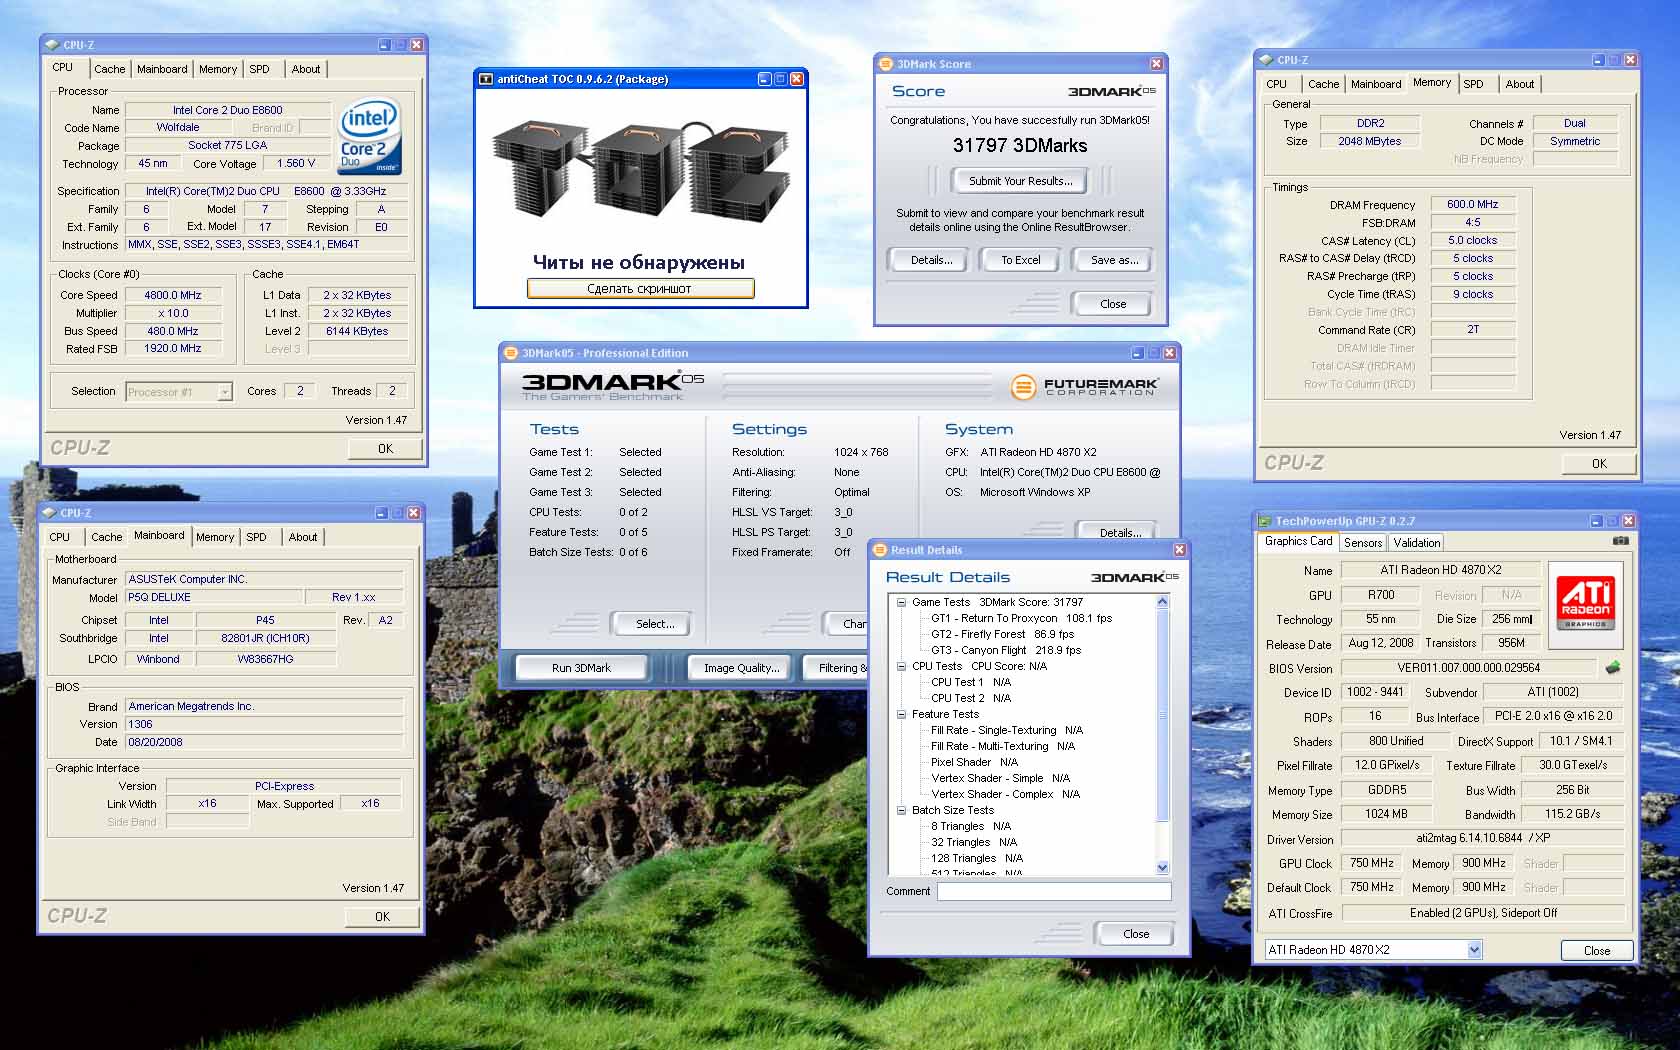Click the BIOS Version field in GPU-Z

[x=1468, y=668]
